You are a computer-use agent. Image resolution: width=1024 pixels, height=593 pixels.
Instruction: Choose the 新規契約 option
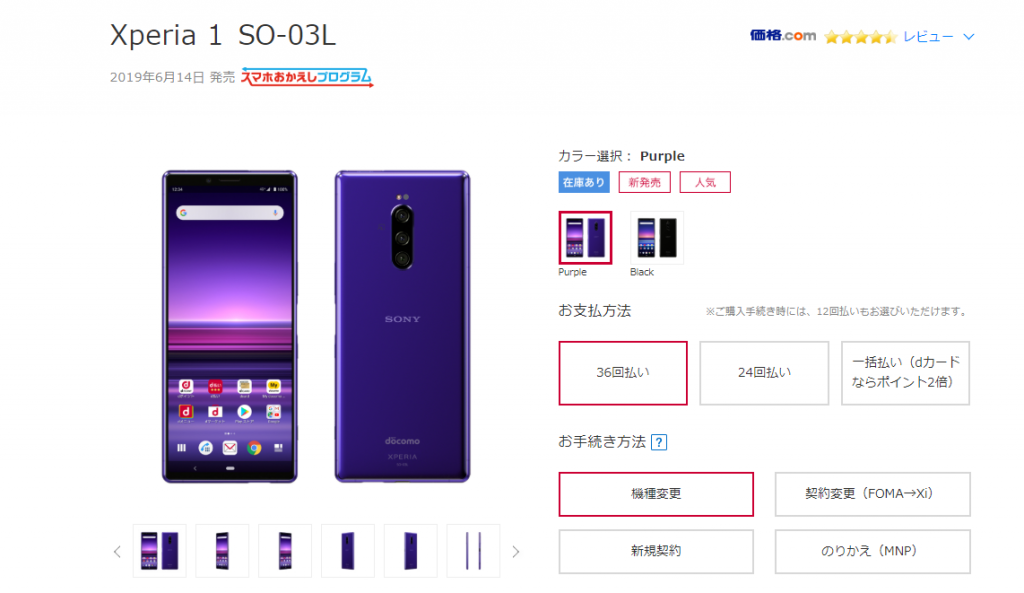tap(656, 551)
